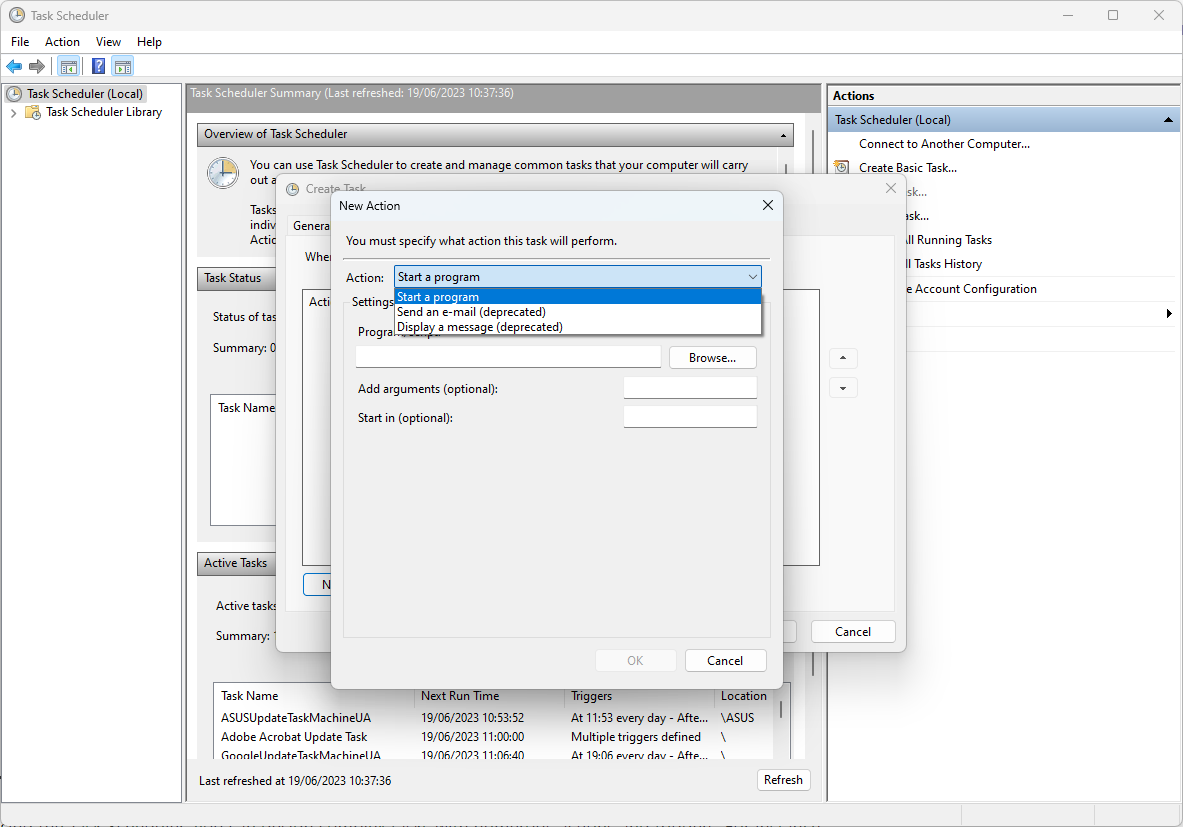Screen dimensions: 1183x827
Task: Close the New Action dialog with X
Action: click(767, 205)
